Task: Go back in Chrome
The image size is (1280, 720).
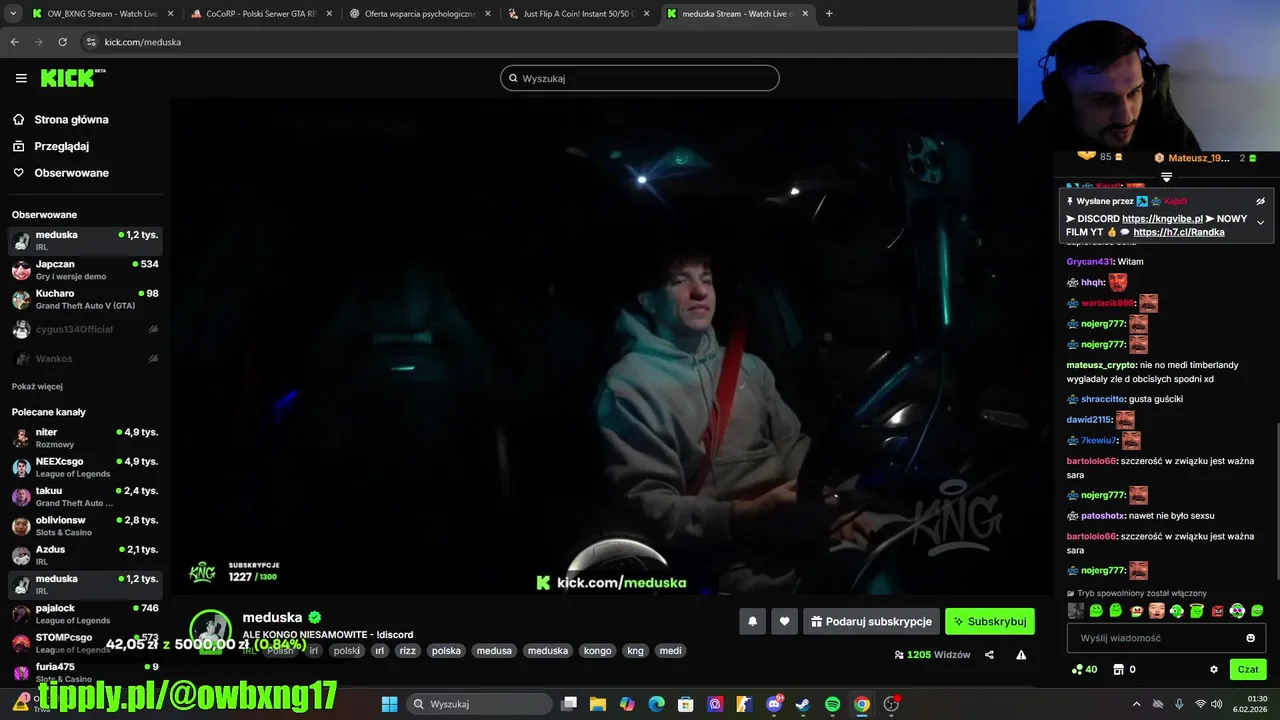Action: pyautogui.click(x=14, y=42)
